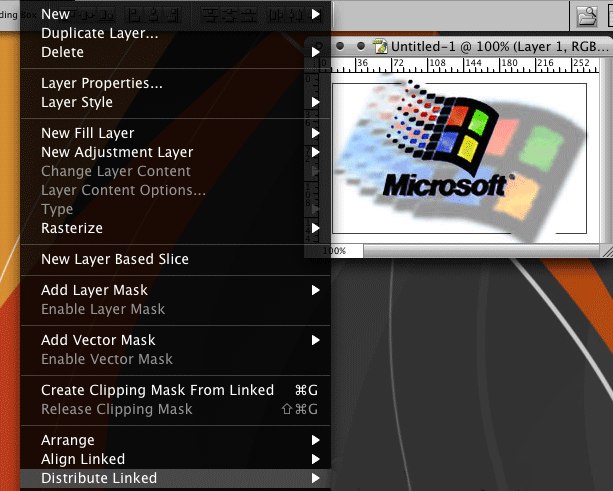Click the horizontal ruler at mark 108

point(437,65)
